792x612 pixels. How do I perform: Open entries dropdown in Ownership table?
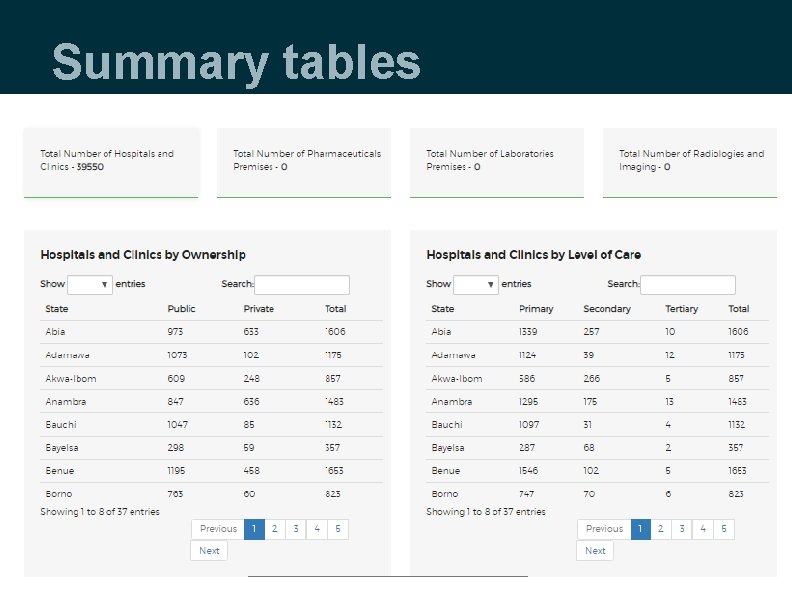tap(90, 285)
